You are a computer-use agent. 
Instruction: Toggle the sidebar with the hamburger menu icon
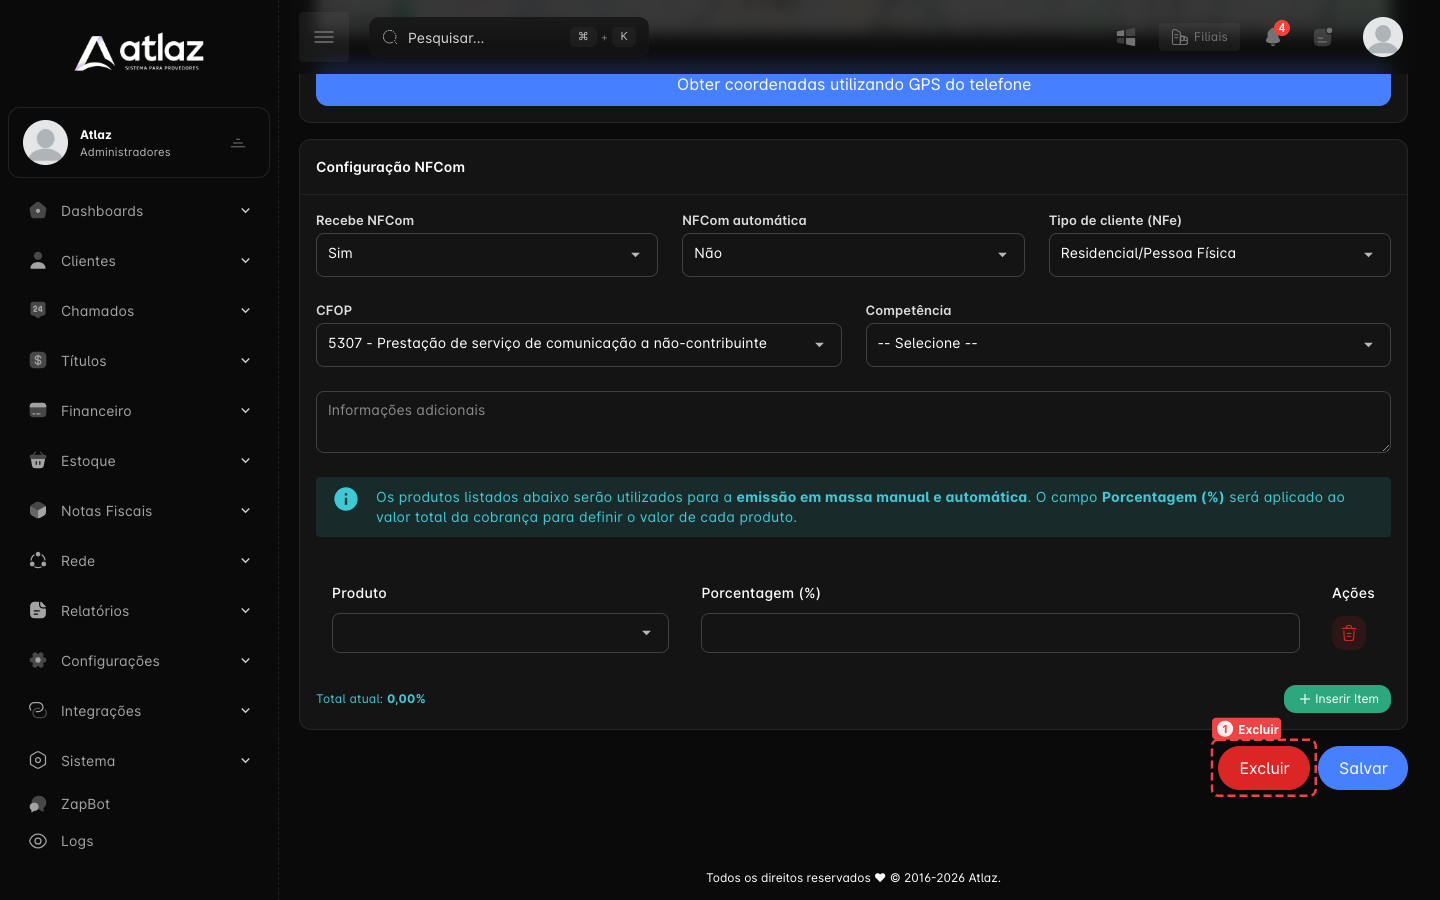[x=324, y=37]
